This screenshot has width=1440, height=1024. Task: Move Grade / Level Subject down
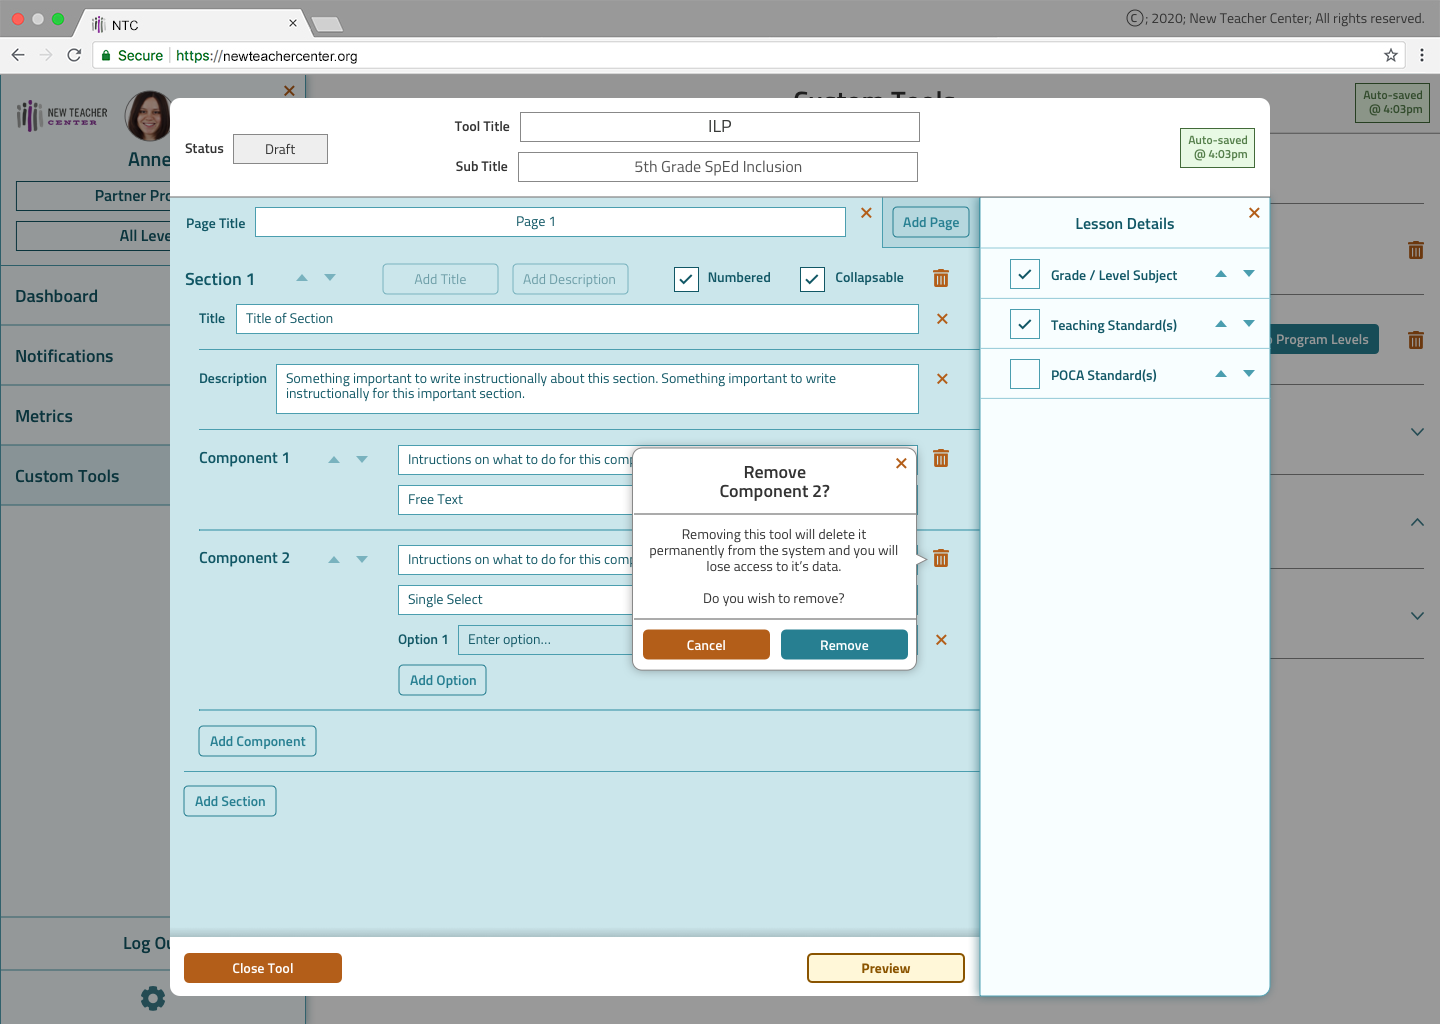1249,273
